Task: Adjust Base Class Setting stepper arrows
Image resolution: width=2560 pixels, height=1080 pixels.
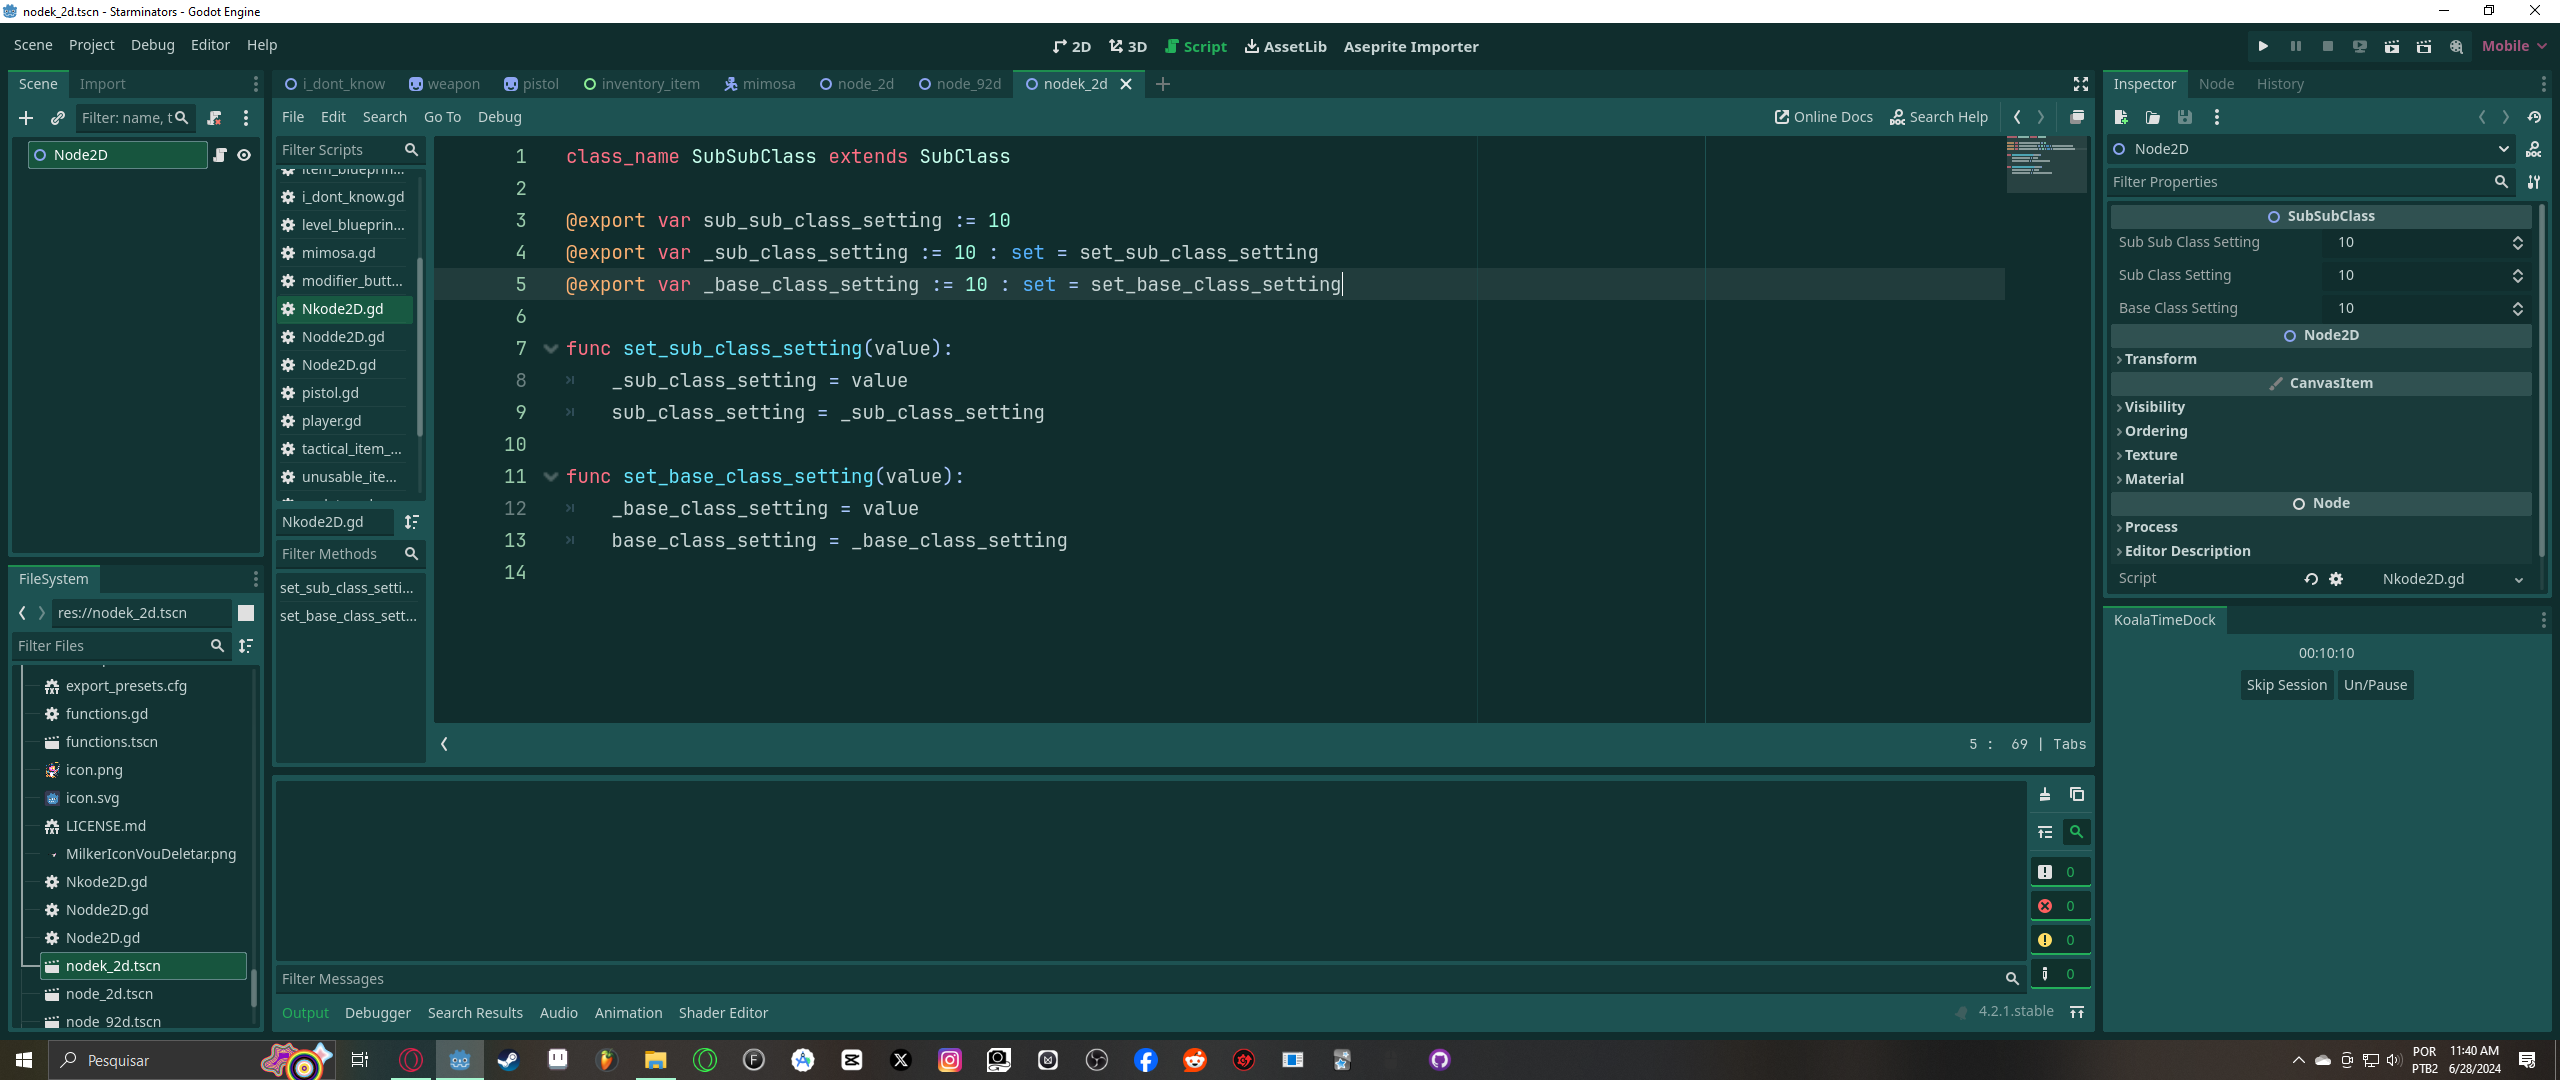Action: click(2518, 308)
